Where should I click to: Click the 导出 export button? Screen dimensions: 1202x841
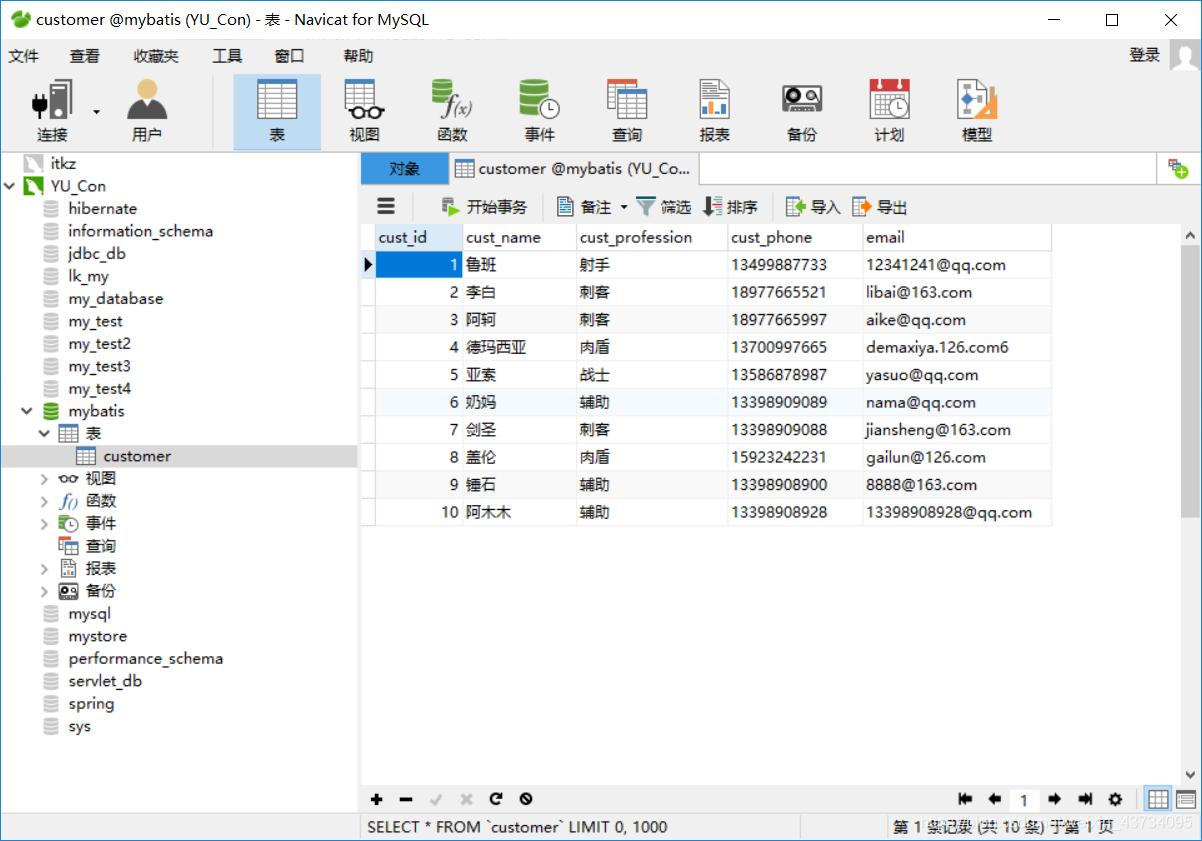[x=880, y=207]
